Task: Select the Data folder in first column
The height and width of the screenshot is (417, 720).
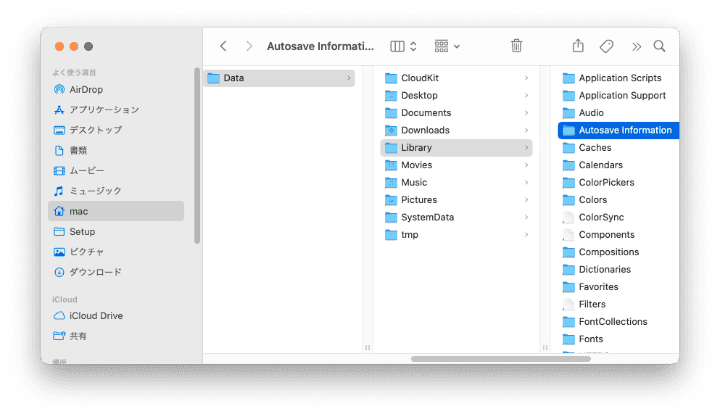Action: [233, 78]
